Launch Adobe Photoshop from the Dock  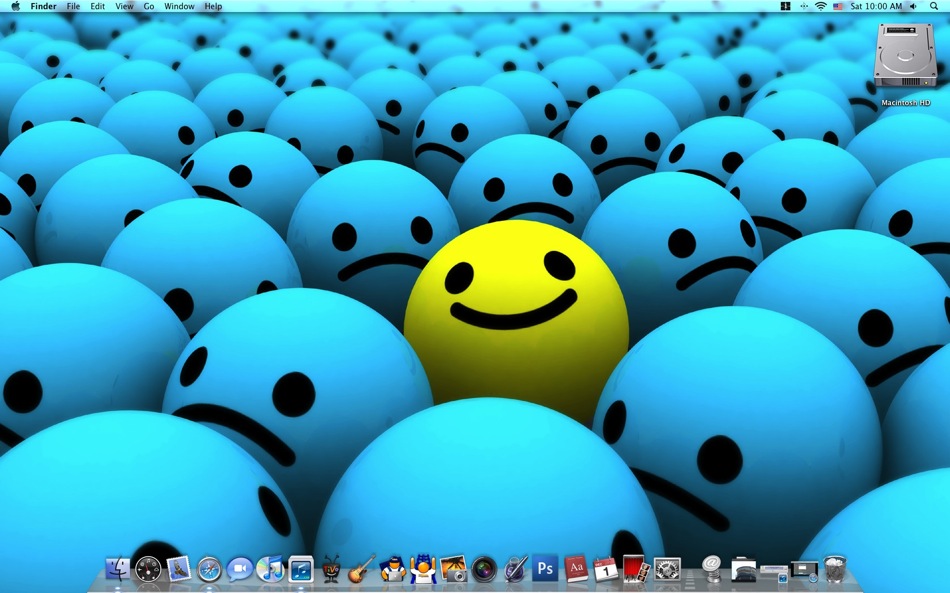pos(545,569)
